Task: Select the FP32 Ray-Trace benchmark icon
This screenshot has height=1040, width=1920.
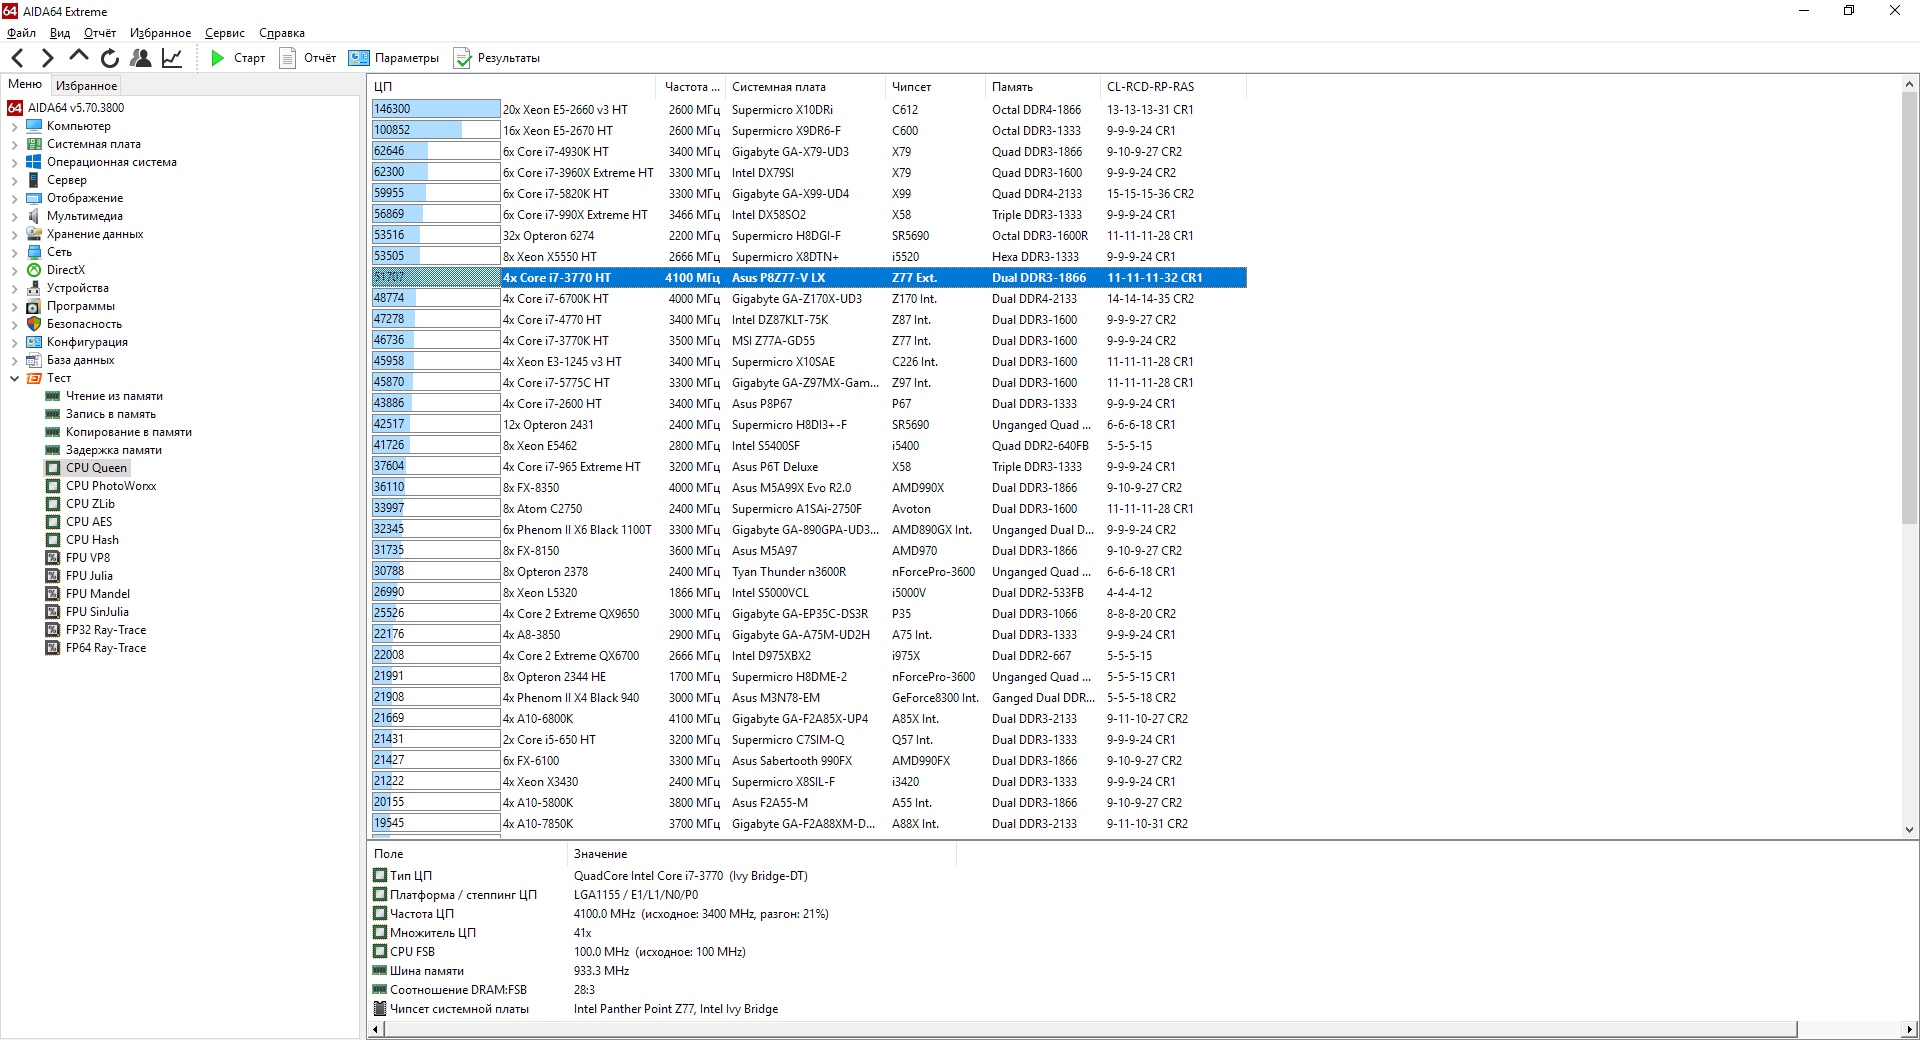Action: pyautogui.click(x=53, y=630)
